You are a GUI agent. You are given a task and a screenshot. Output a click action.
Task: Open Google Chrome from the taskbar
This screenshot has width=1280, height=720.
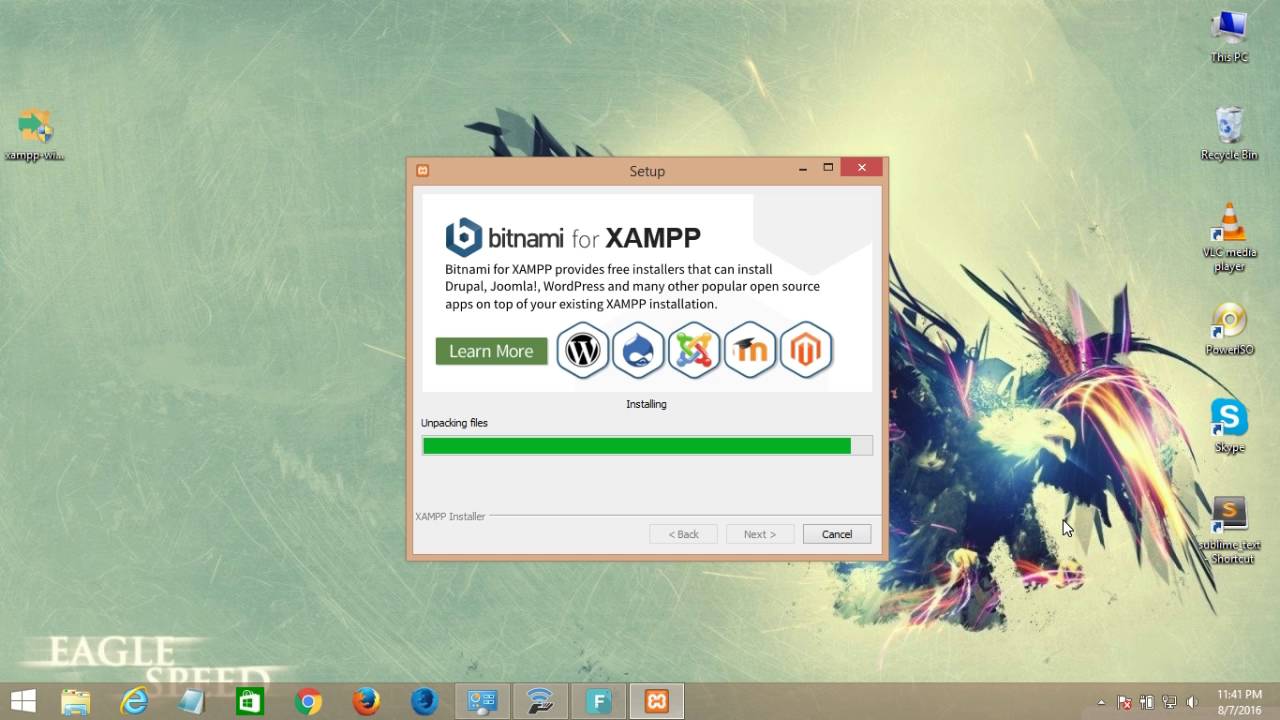point(308,701)
